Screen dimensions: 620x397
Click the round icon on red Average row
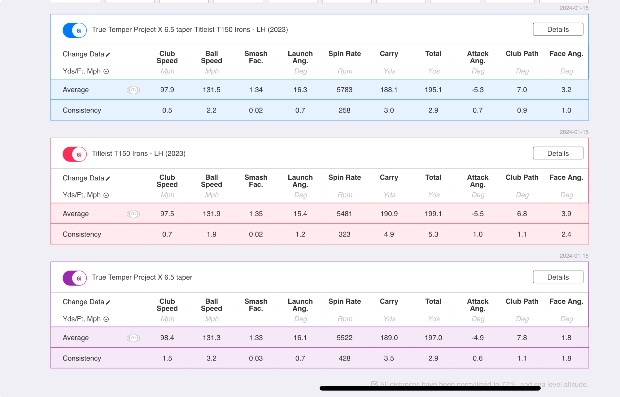133,214
